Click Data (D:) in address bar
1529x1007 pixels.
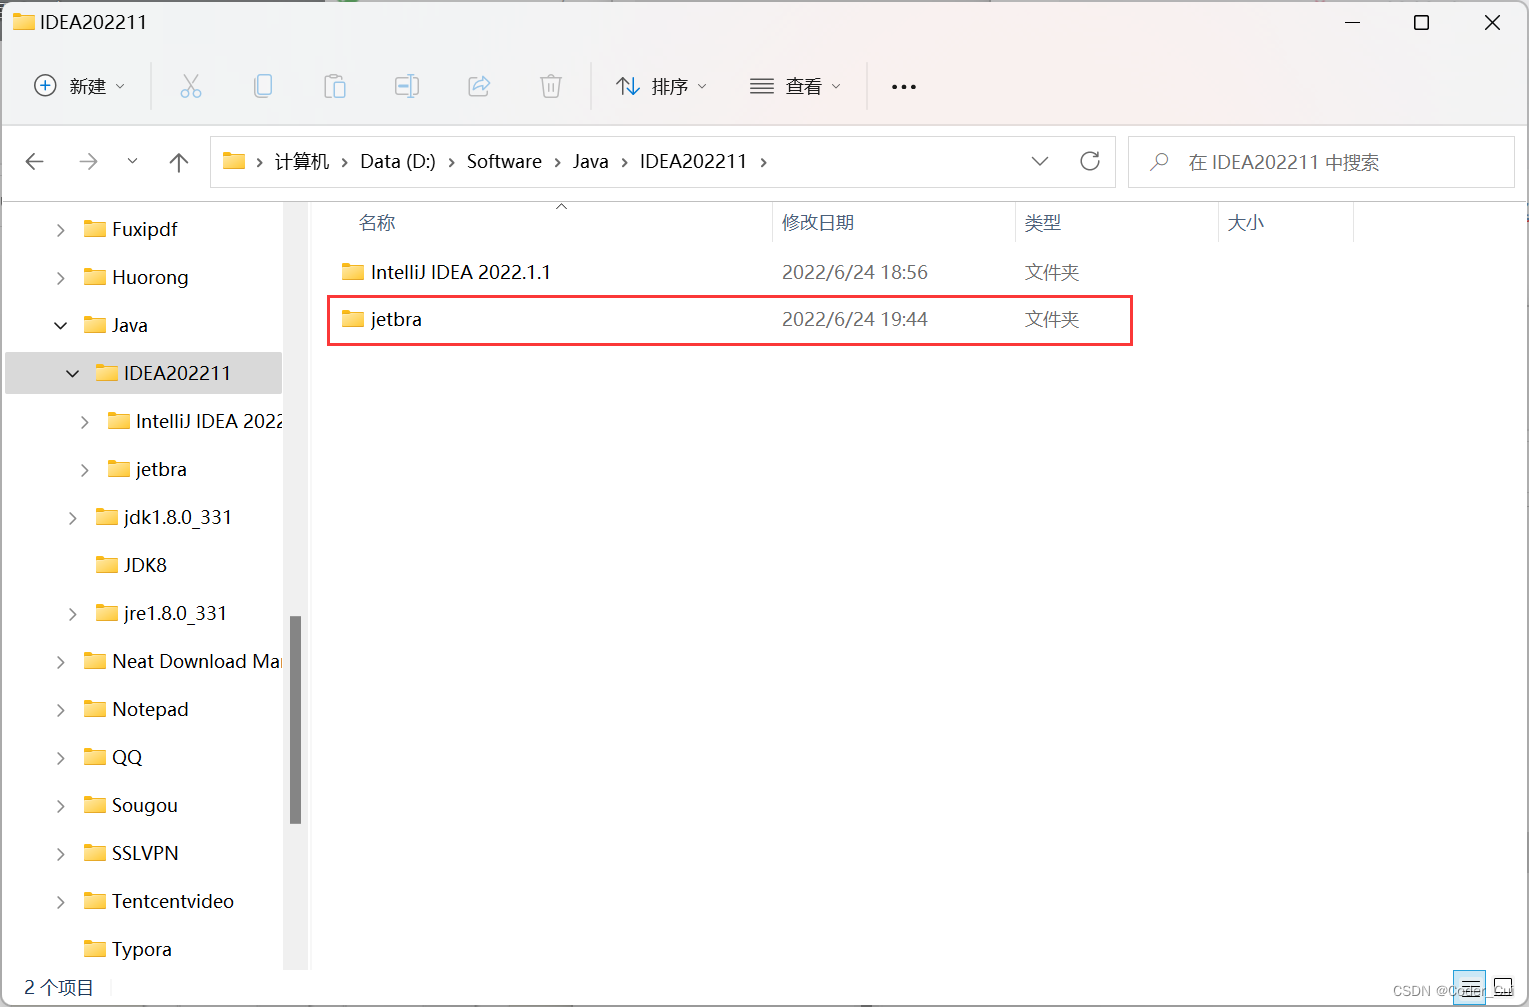pos(398,161)
